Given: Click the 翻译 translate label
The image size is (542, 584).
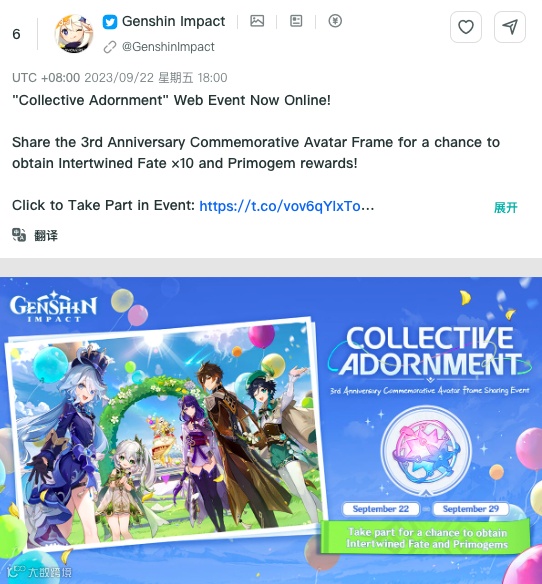Looking at the screenshot, I should (46, 235).
